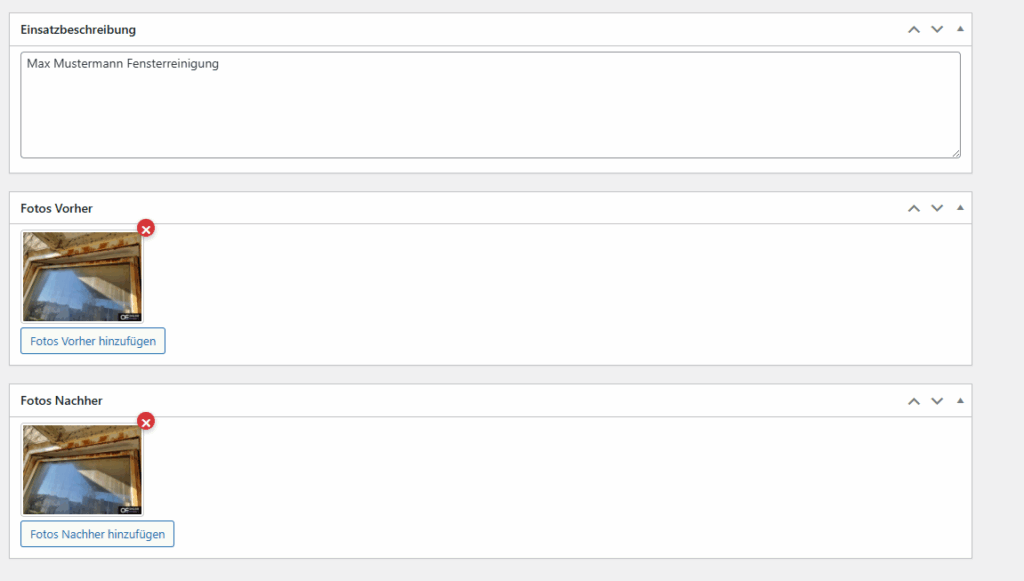This screenshot has height=581, width=1024.
Task: Collapse the Fotos Nachher panel with the triangle toggle
Action: click(960, 401)
